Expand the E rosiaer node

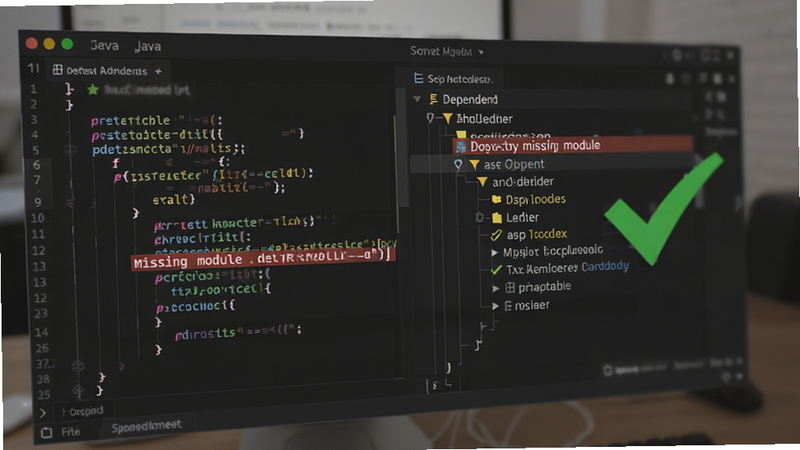pos(495,306)
